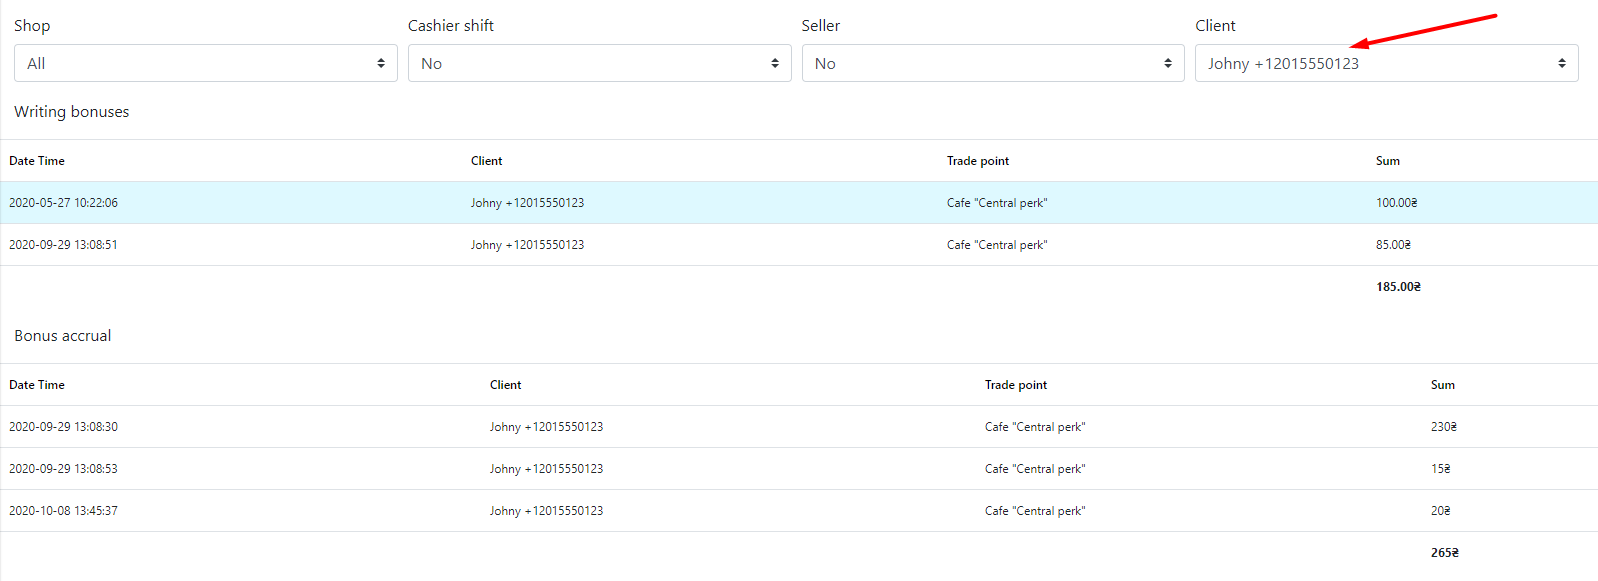
Task: Click the 185.00₴ writing bonuses total
Action: click(x=1398, y=287)
